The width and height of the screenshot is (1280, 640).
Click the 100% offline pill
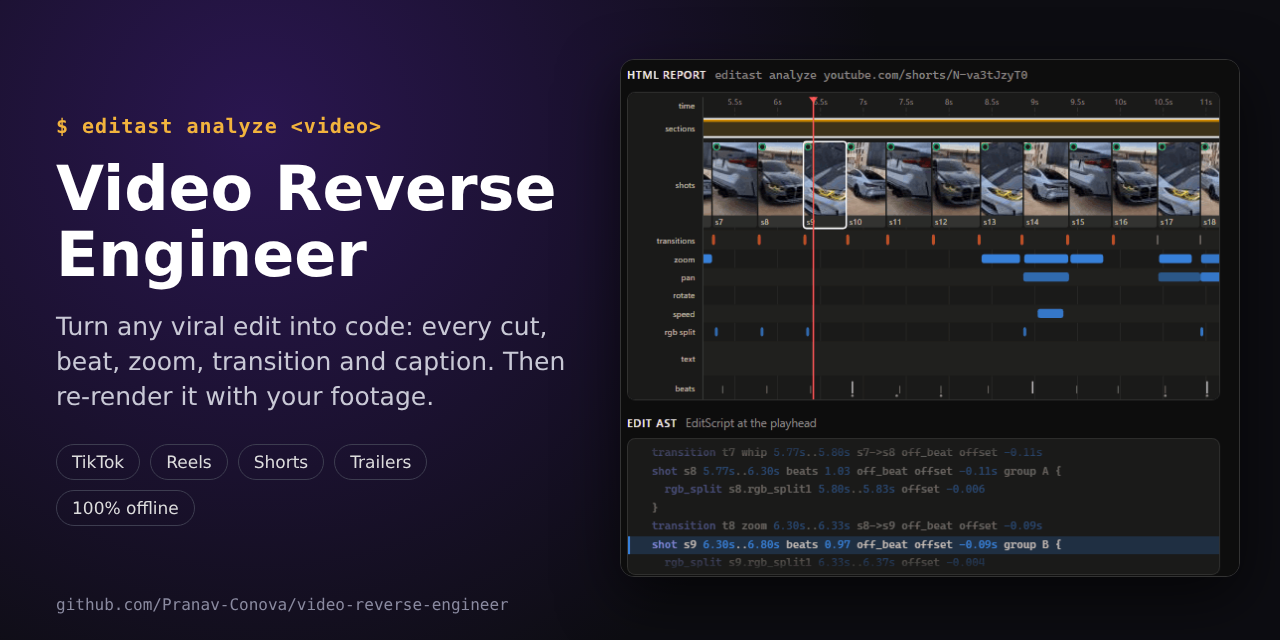tap(125, 508)
